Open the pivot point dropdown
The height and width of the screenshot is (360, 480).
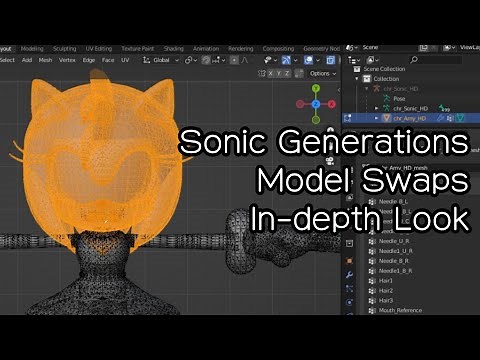coord(191,60)
